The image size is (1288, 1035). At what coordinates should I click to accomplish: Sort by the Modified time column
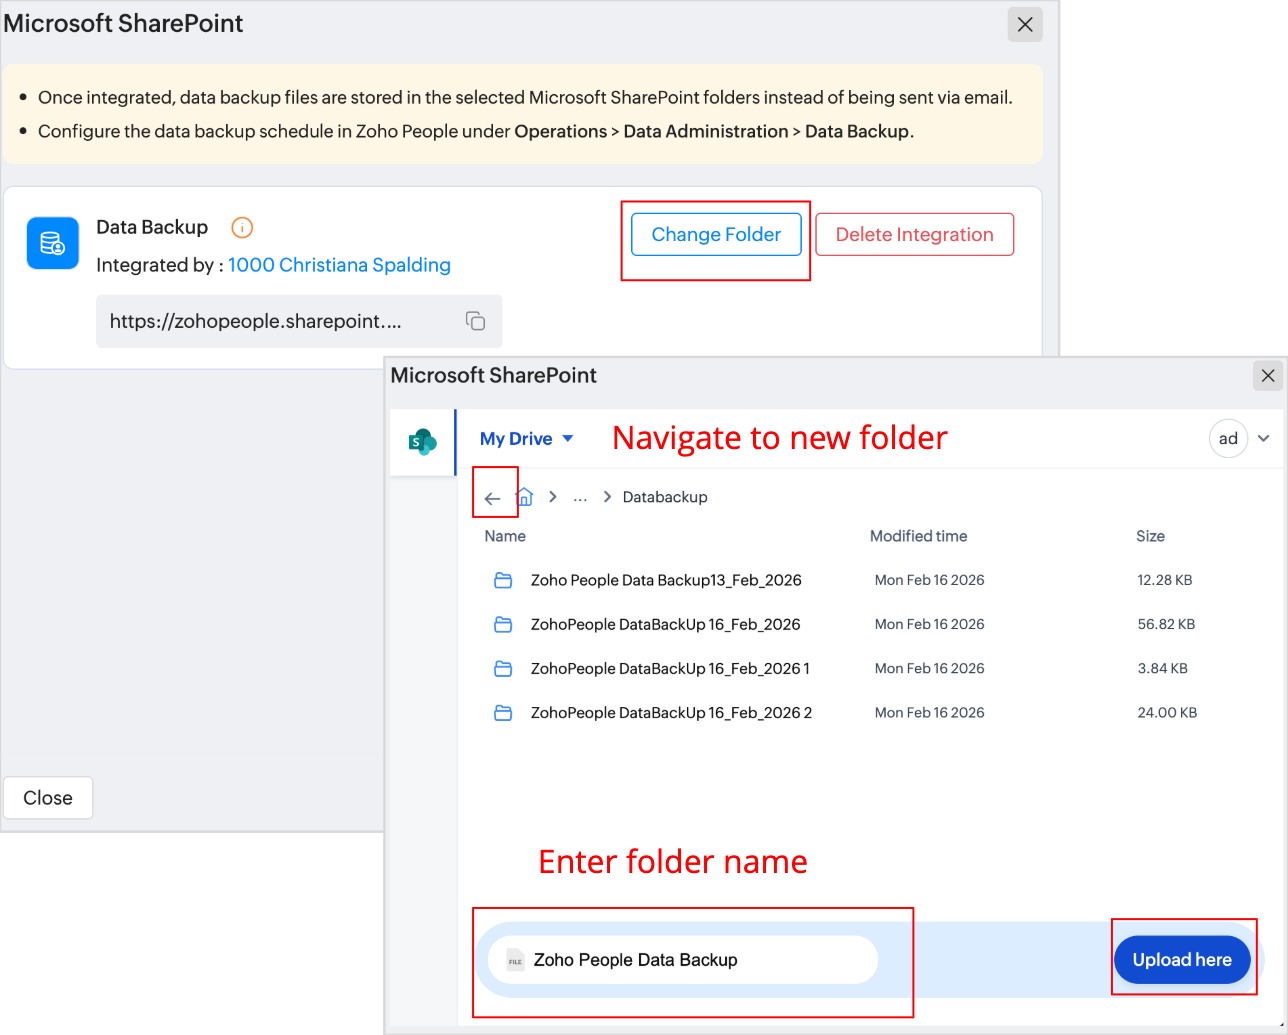918,536
